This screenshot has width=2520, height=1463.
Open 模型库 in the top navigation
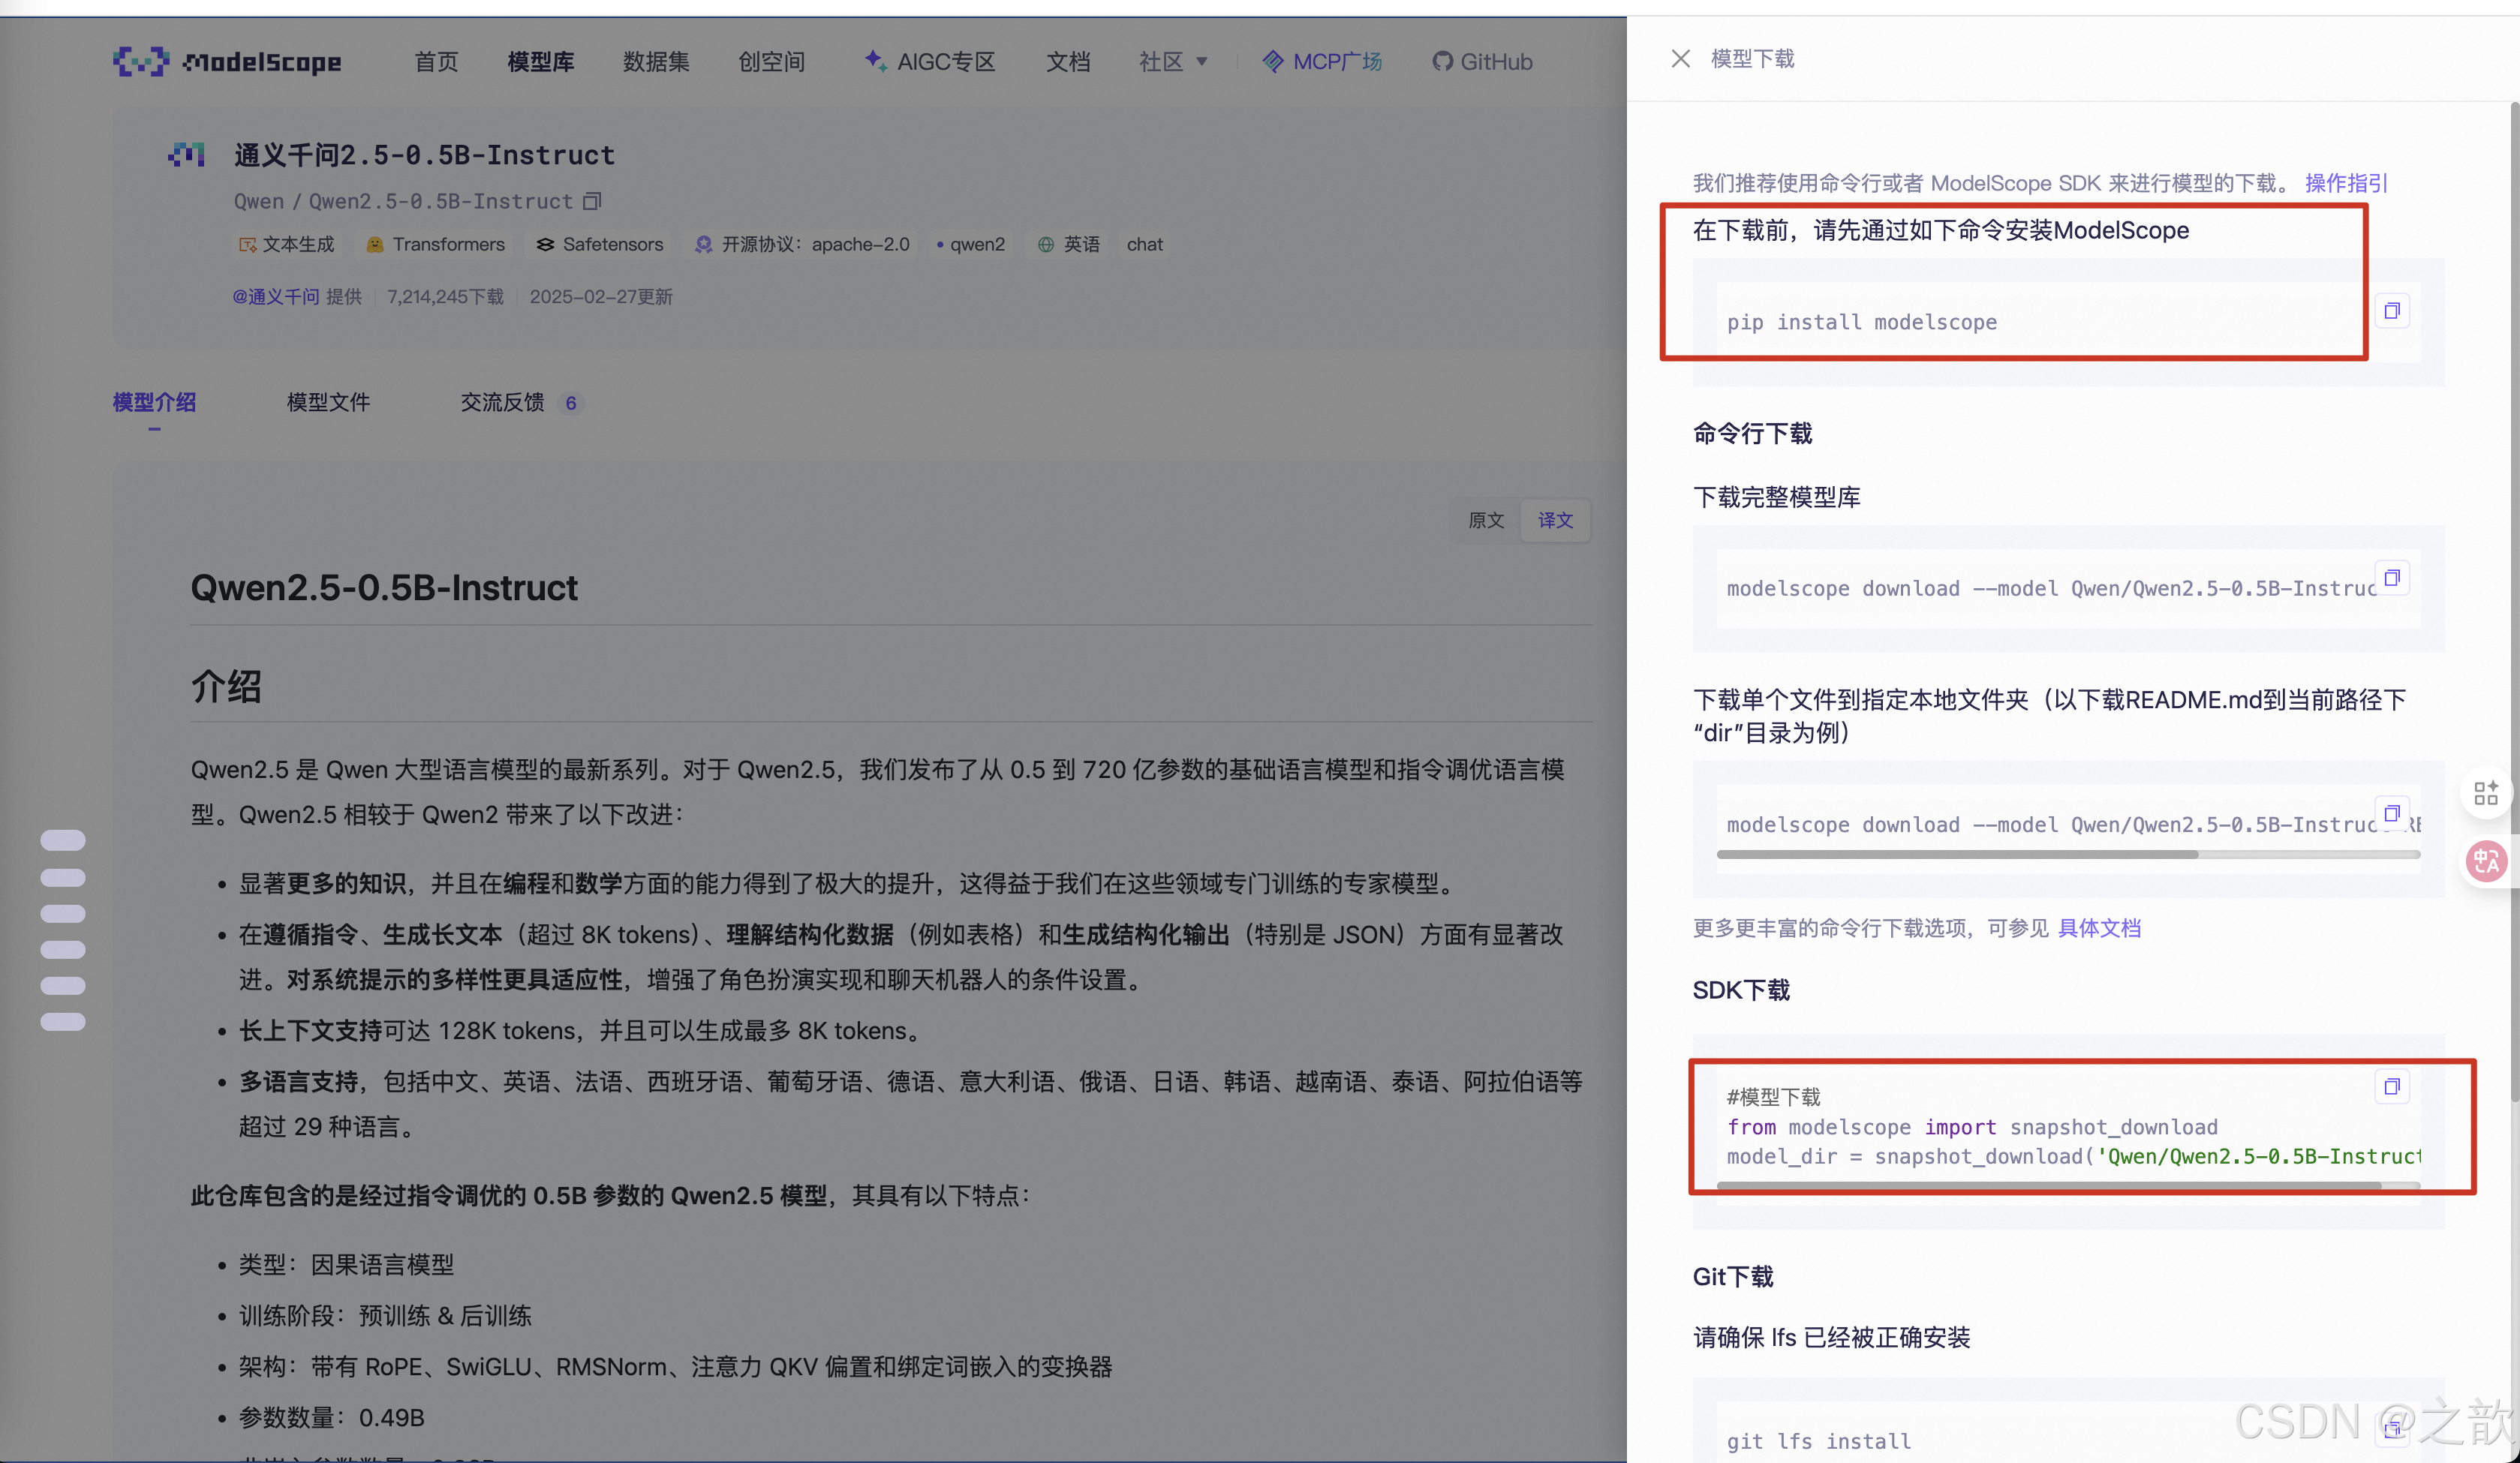541,62
